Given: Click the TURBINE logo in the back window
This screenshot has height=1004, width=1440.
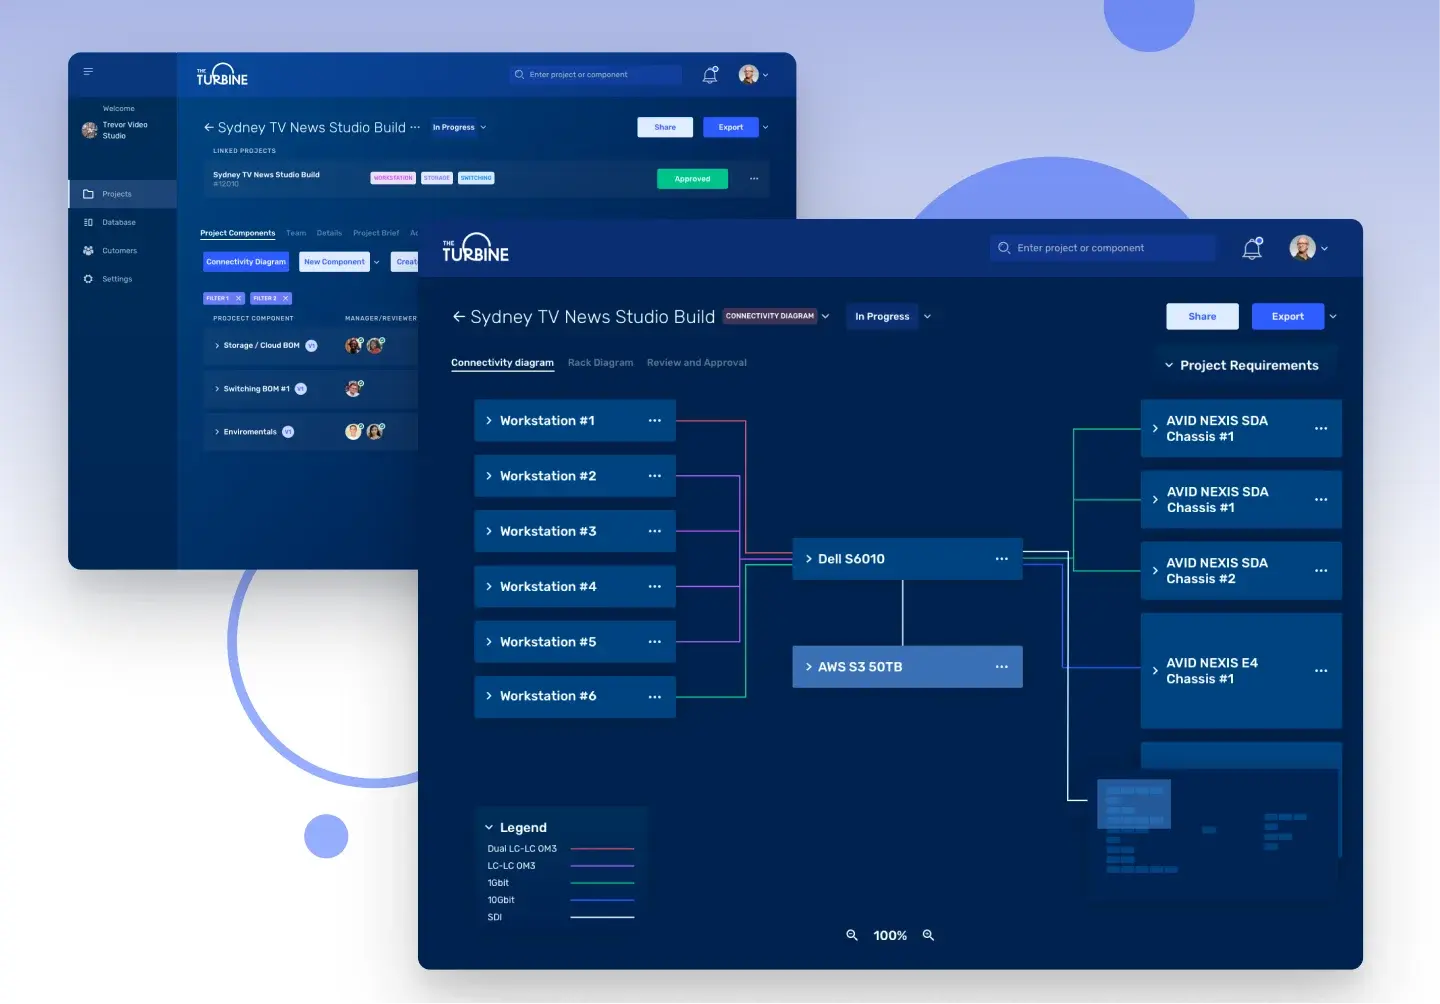Looking at the screenshot, I should 222,75.
